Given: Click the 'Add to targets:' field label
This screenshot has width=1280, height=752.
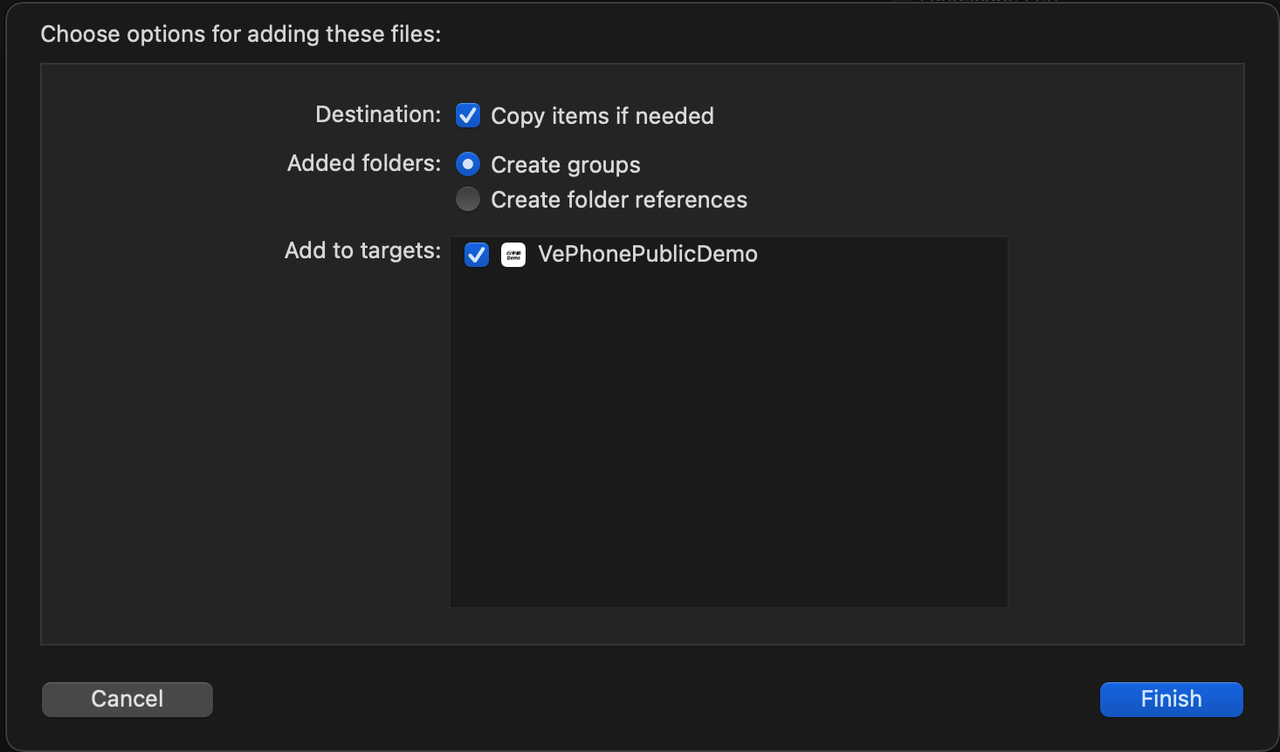Looking at the screenshot, I should pos(362,250).
